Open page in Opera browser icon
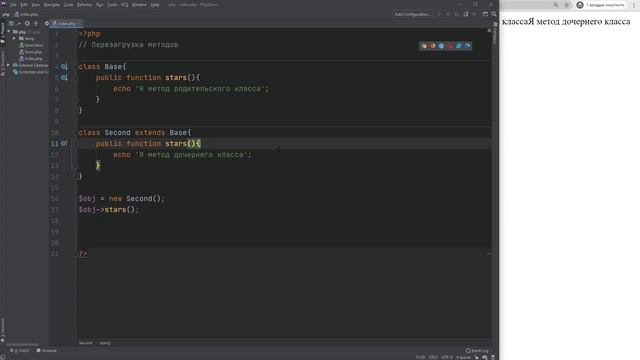Screen dimensions: 640x360 450,46
